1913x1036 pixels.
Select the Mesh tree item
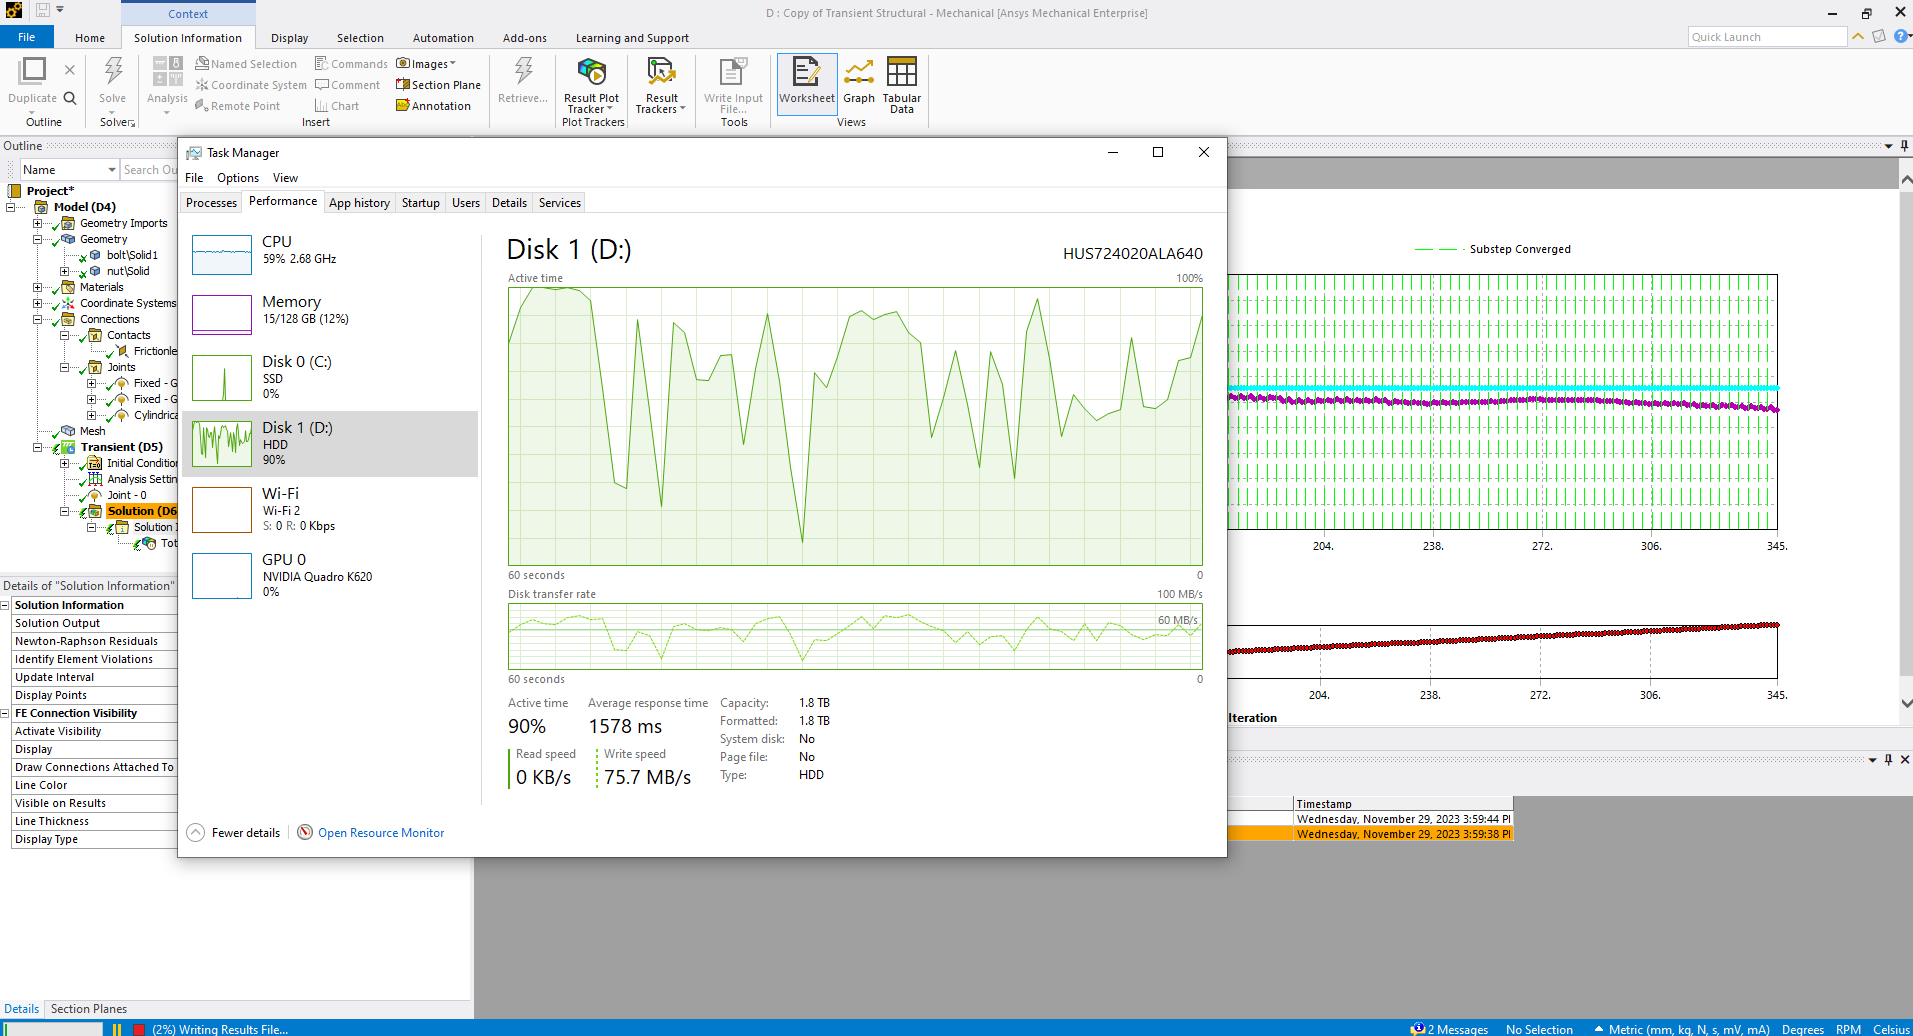92,431
